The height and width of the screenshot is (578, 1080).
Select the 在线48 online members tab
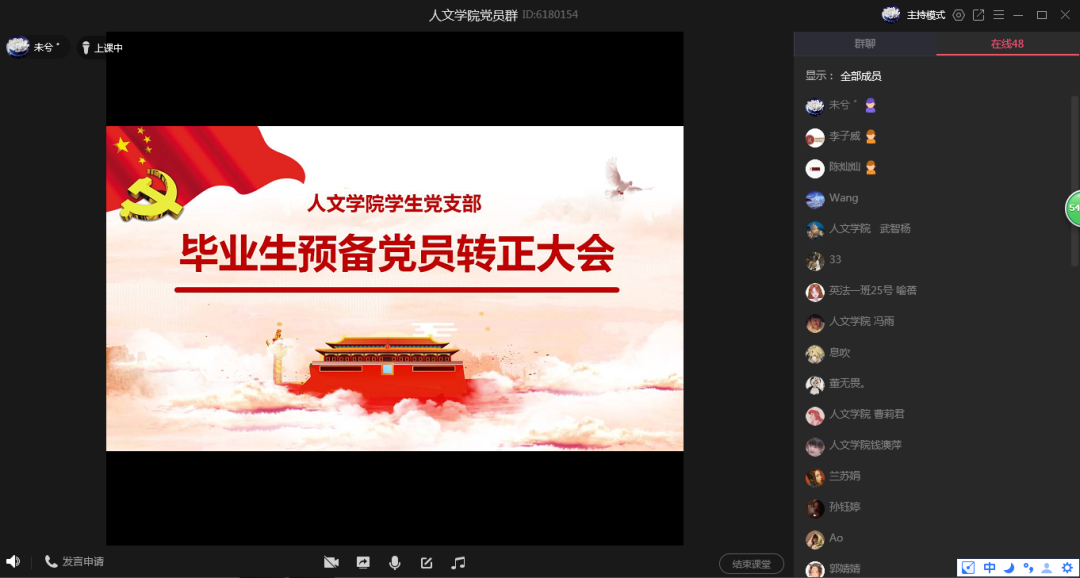coord(1006,44)
